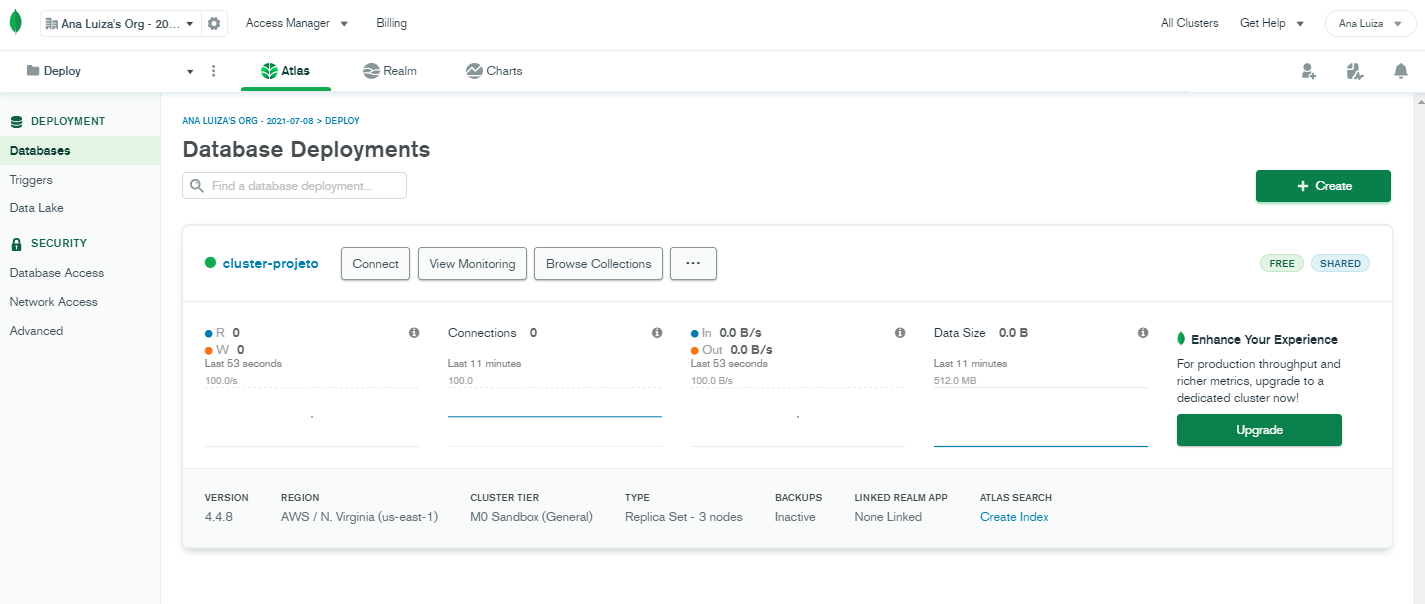Click the Connect button
This screenshot has width=1425, height=604.
pos(376,264)
